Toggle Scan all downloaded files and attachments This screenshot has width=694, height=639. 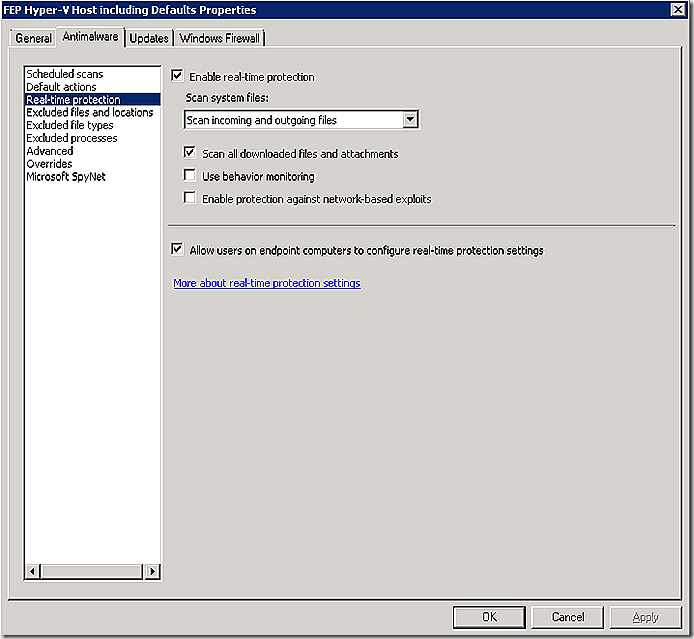click(190, 153)
